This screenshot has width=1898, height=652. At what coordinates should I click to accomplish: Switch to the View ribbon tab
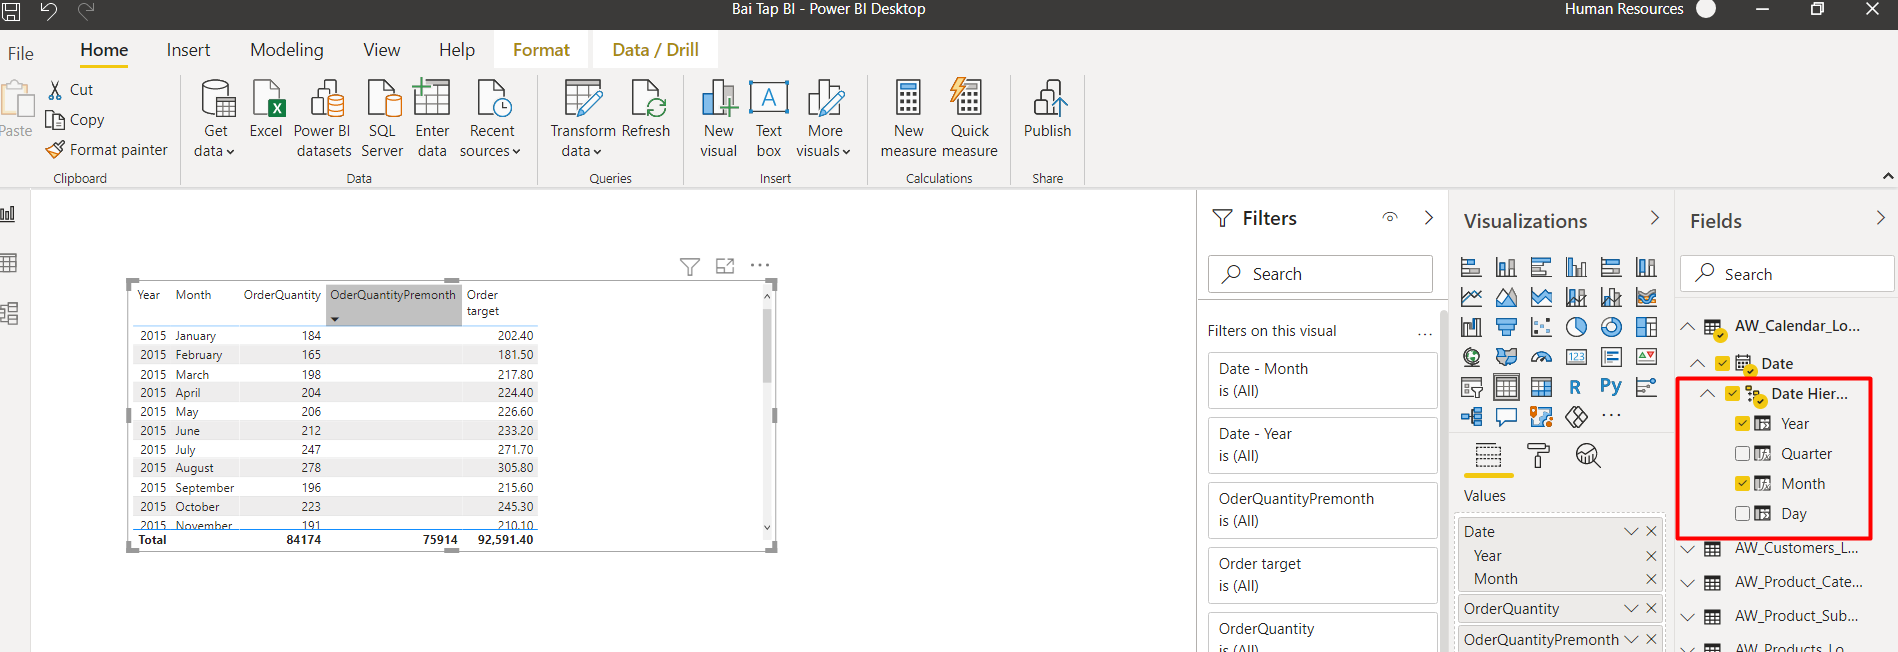point(382,50)
